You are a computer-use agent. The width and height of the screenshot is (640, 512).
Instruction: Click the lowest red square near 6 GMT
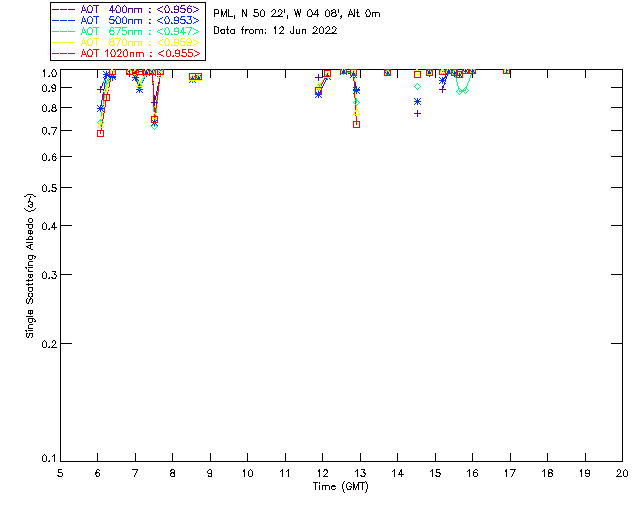click(100, 134)
